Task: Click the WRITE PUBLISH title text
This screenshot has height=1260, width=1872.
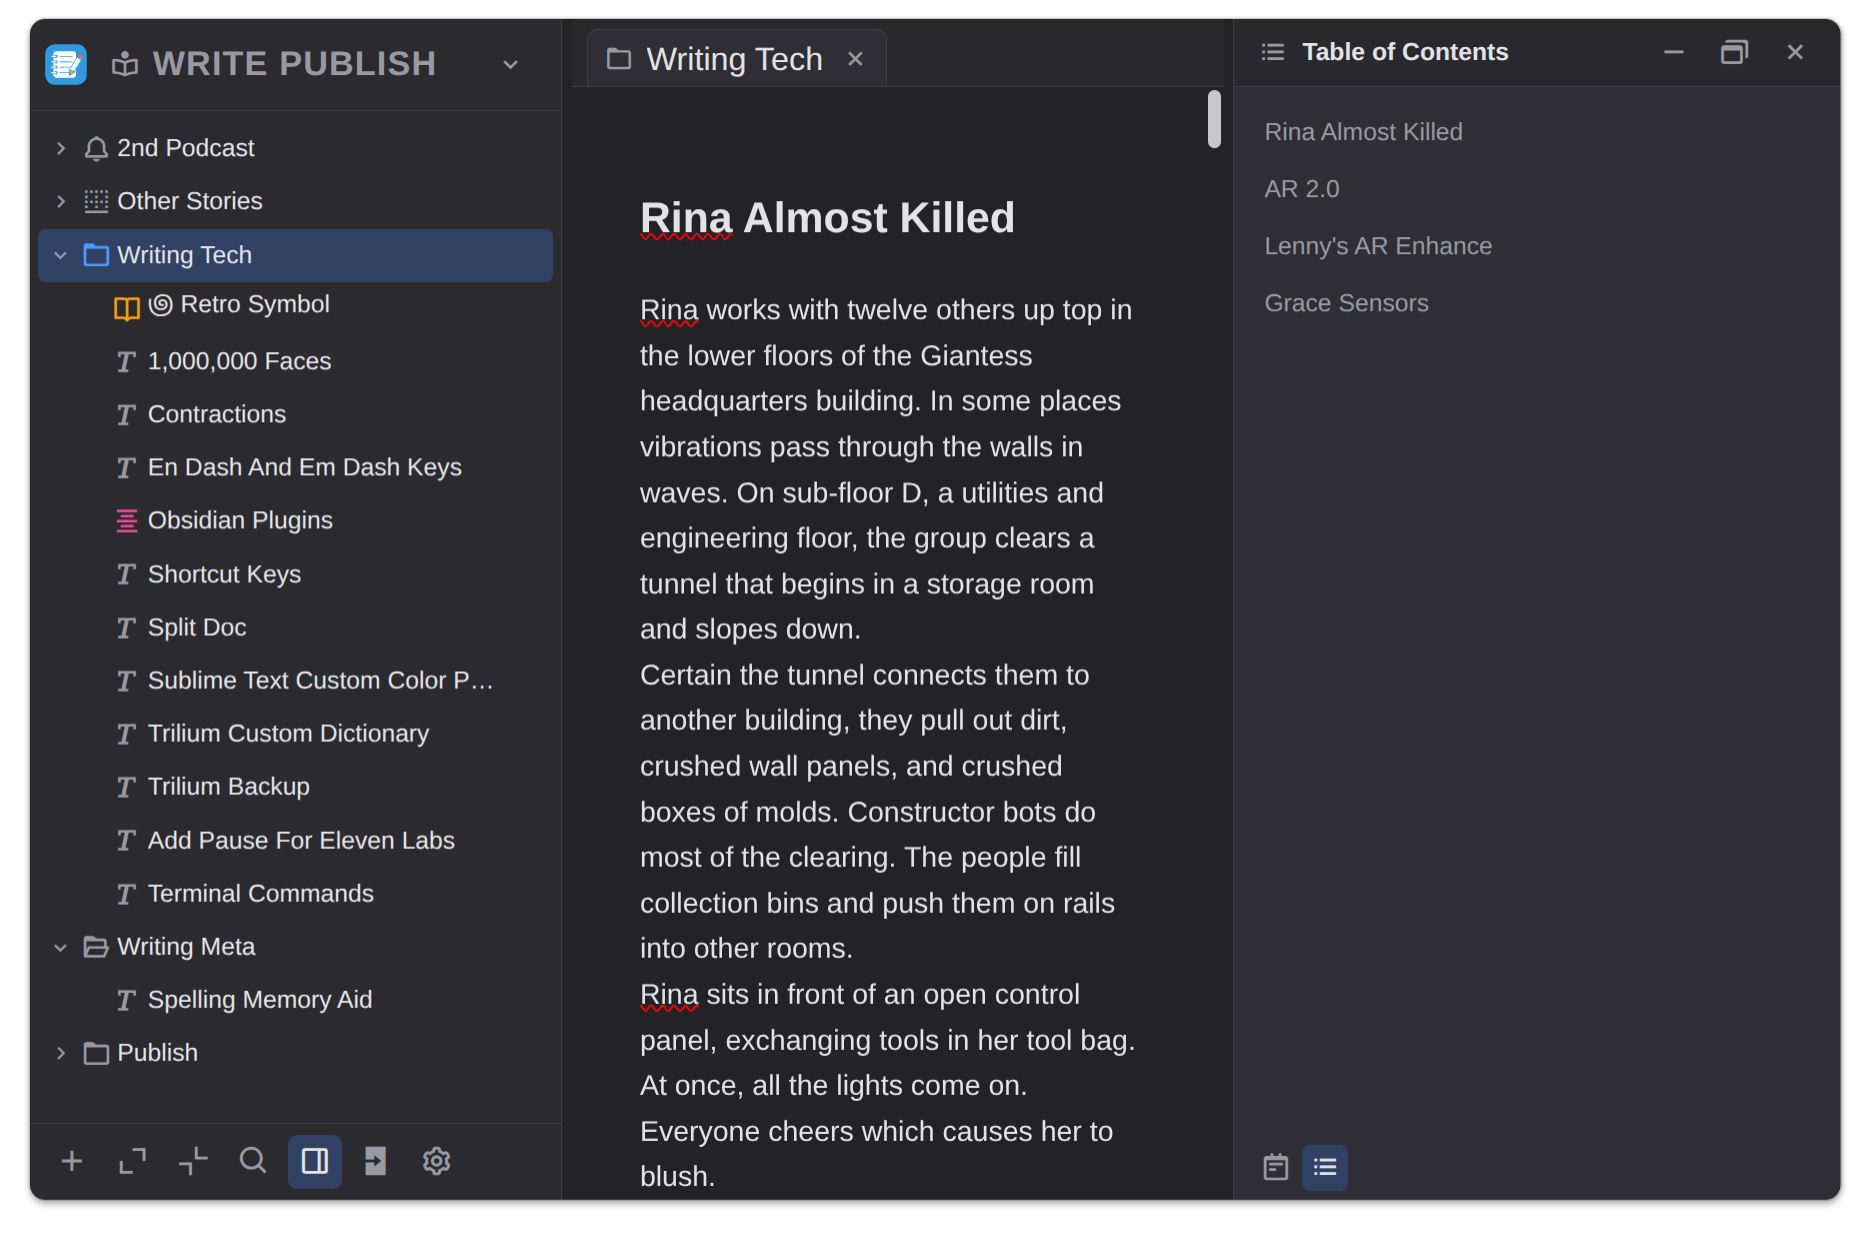Action: (294, 64)
